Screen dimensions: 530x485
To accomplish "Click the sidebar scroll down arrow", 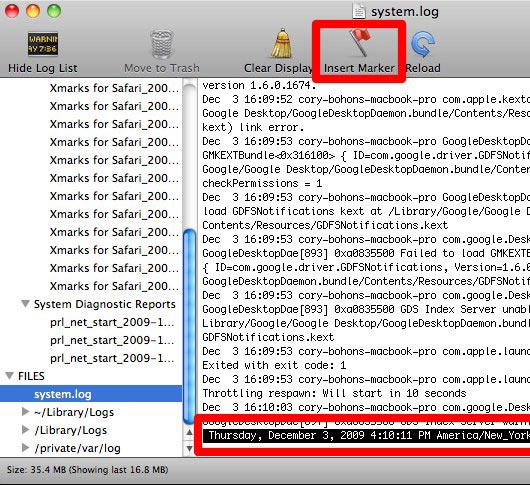I will coord(190,449).
